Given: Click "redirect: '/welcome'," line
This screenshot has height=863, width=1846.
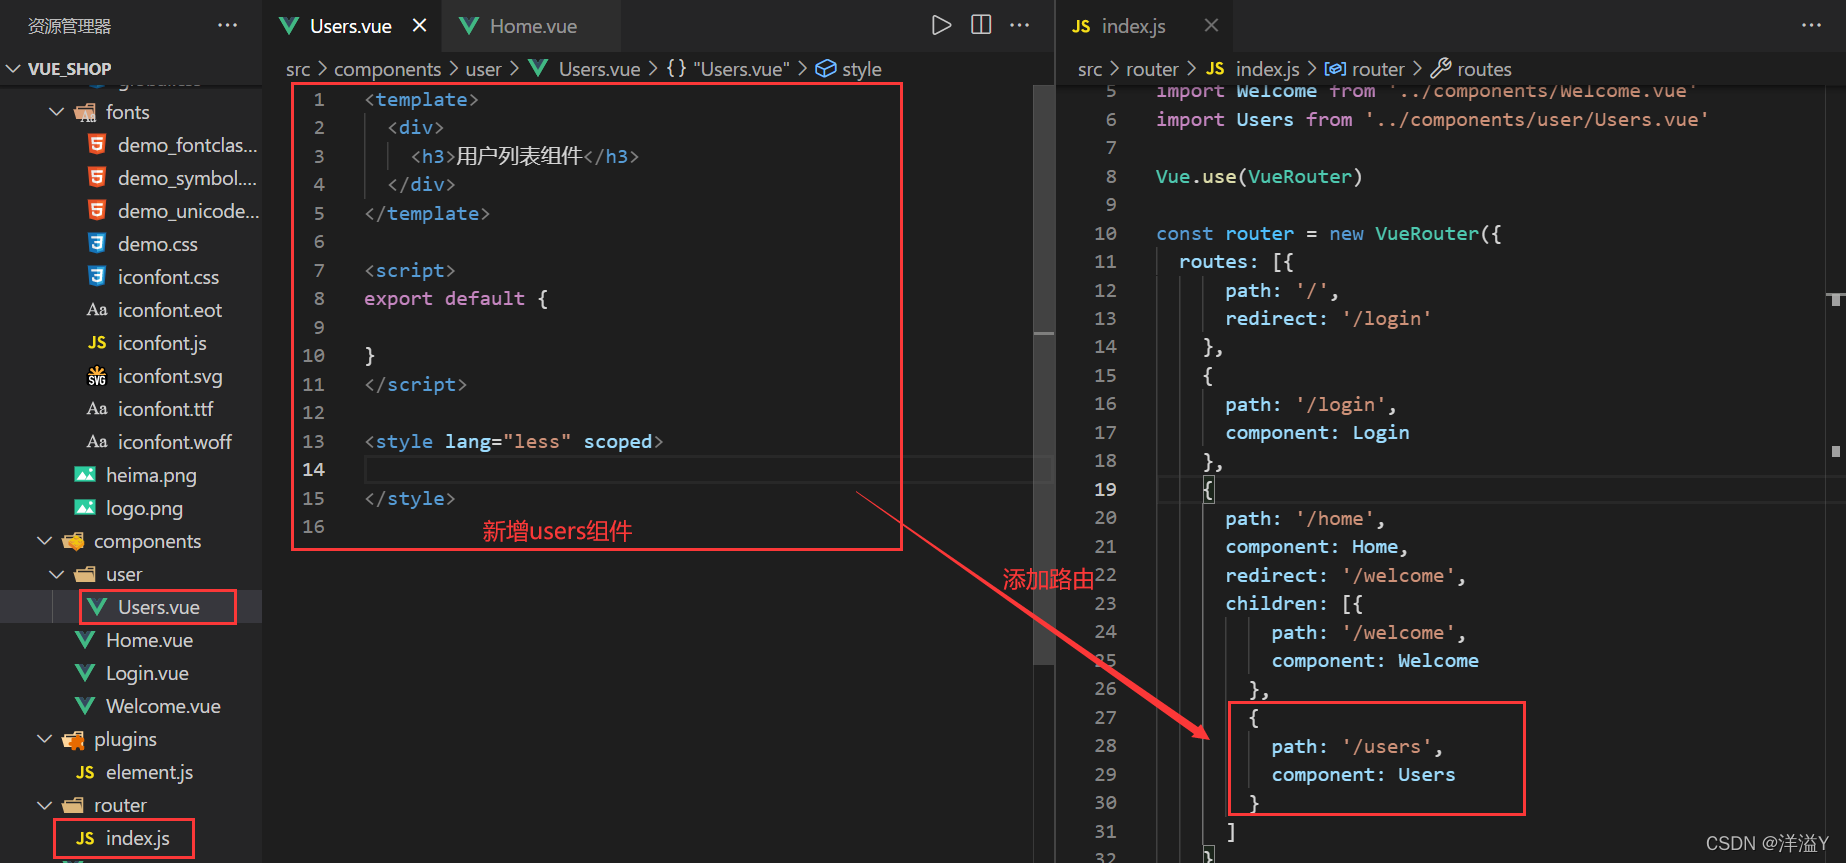Looking at the screenshot, I should [x=1345, y=575].
